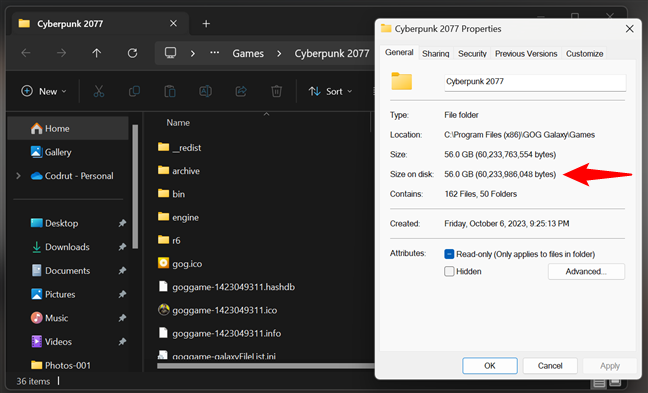The height and width of the screenshot is (393, 648).
Task: Switch to the General tab in Properties
Action: pos(399,52)
